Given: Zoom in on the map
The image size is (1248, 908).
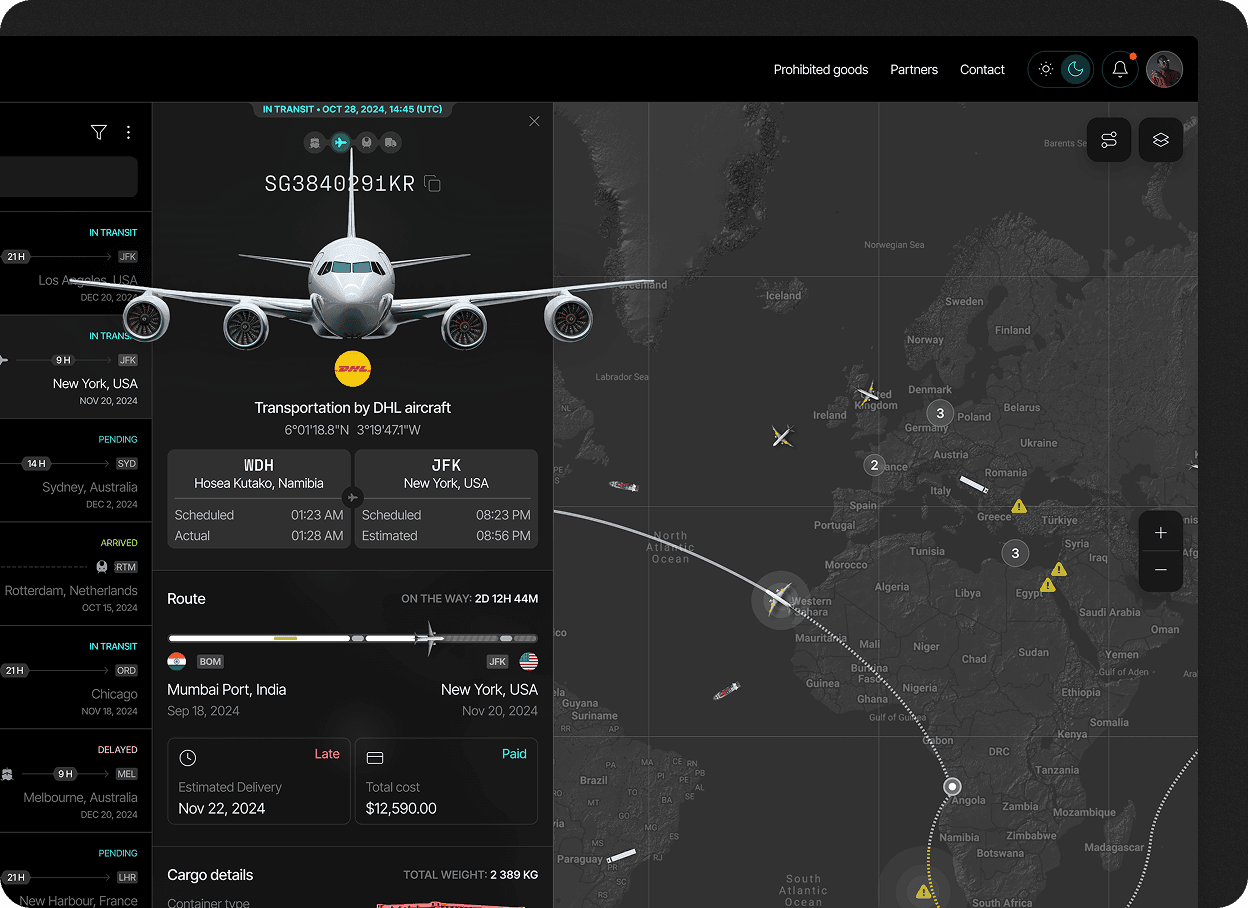Looking at the screenshot, I should (1161, 533).
